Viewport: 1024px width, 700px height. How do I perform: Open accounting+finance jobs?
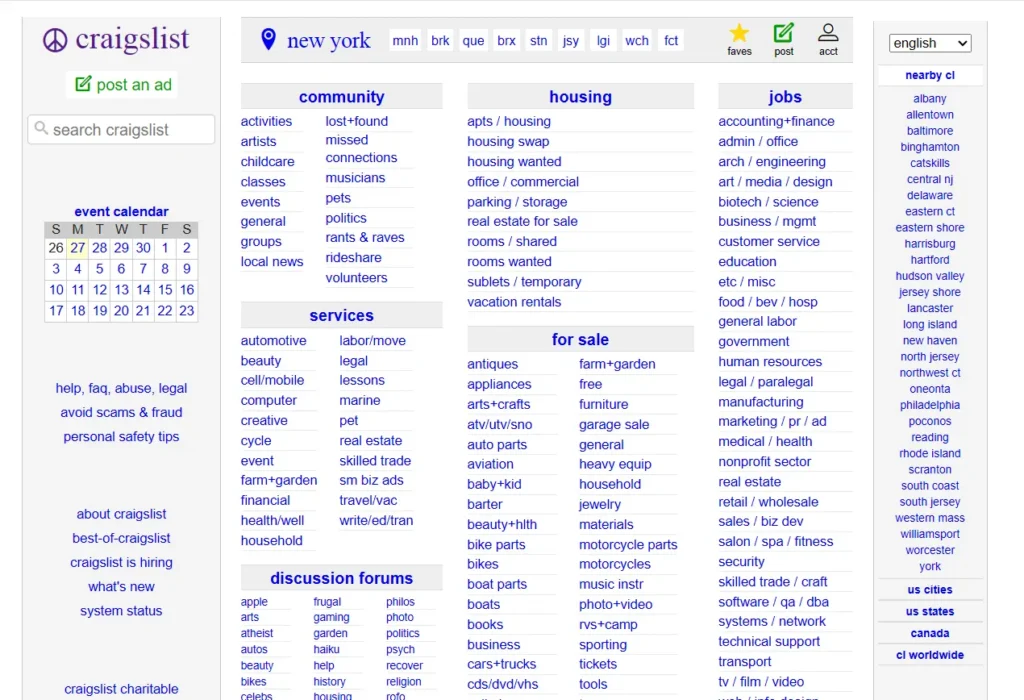776,121
